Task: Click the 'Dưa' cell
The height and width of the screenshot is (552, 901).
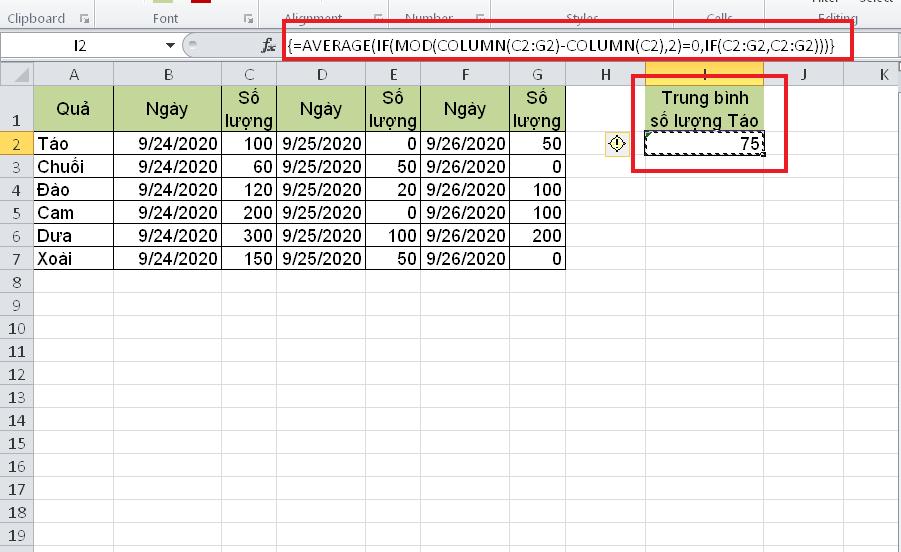Action: tap(74, 236)
